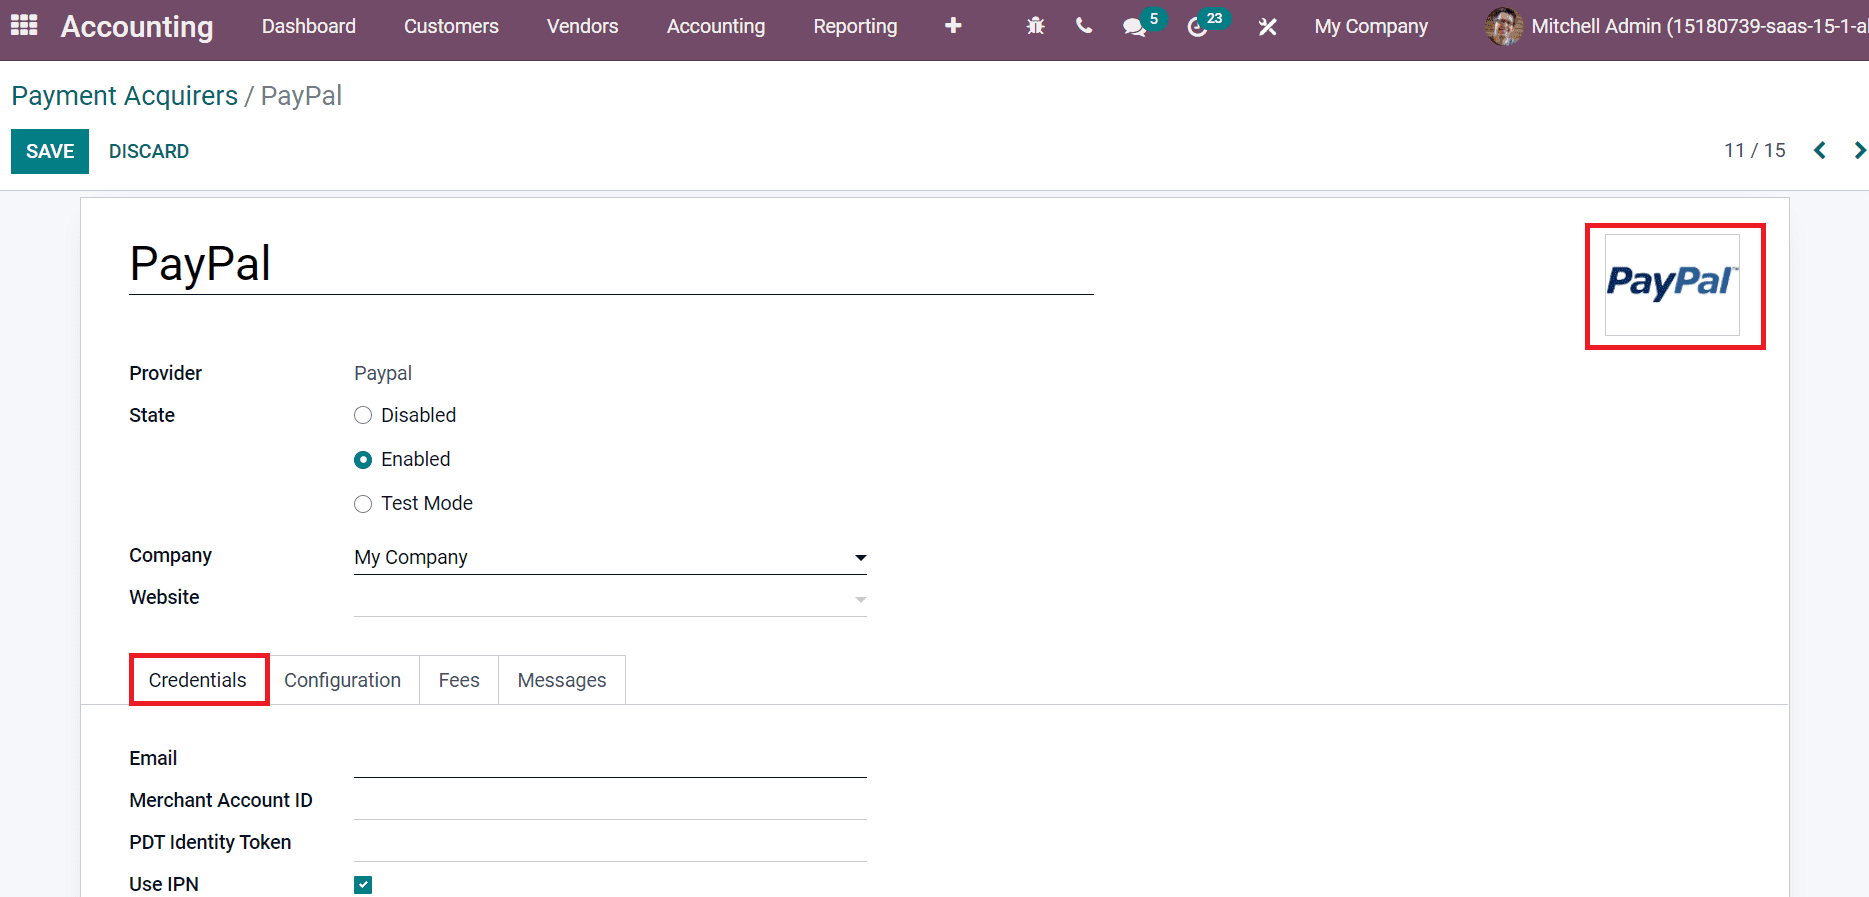The width and height of the screenshot is (1869, 897).
Task: Open the apps grid menu icon
Action: pos(24,25)
